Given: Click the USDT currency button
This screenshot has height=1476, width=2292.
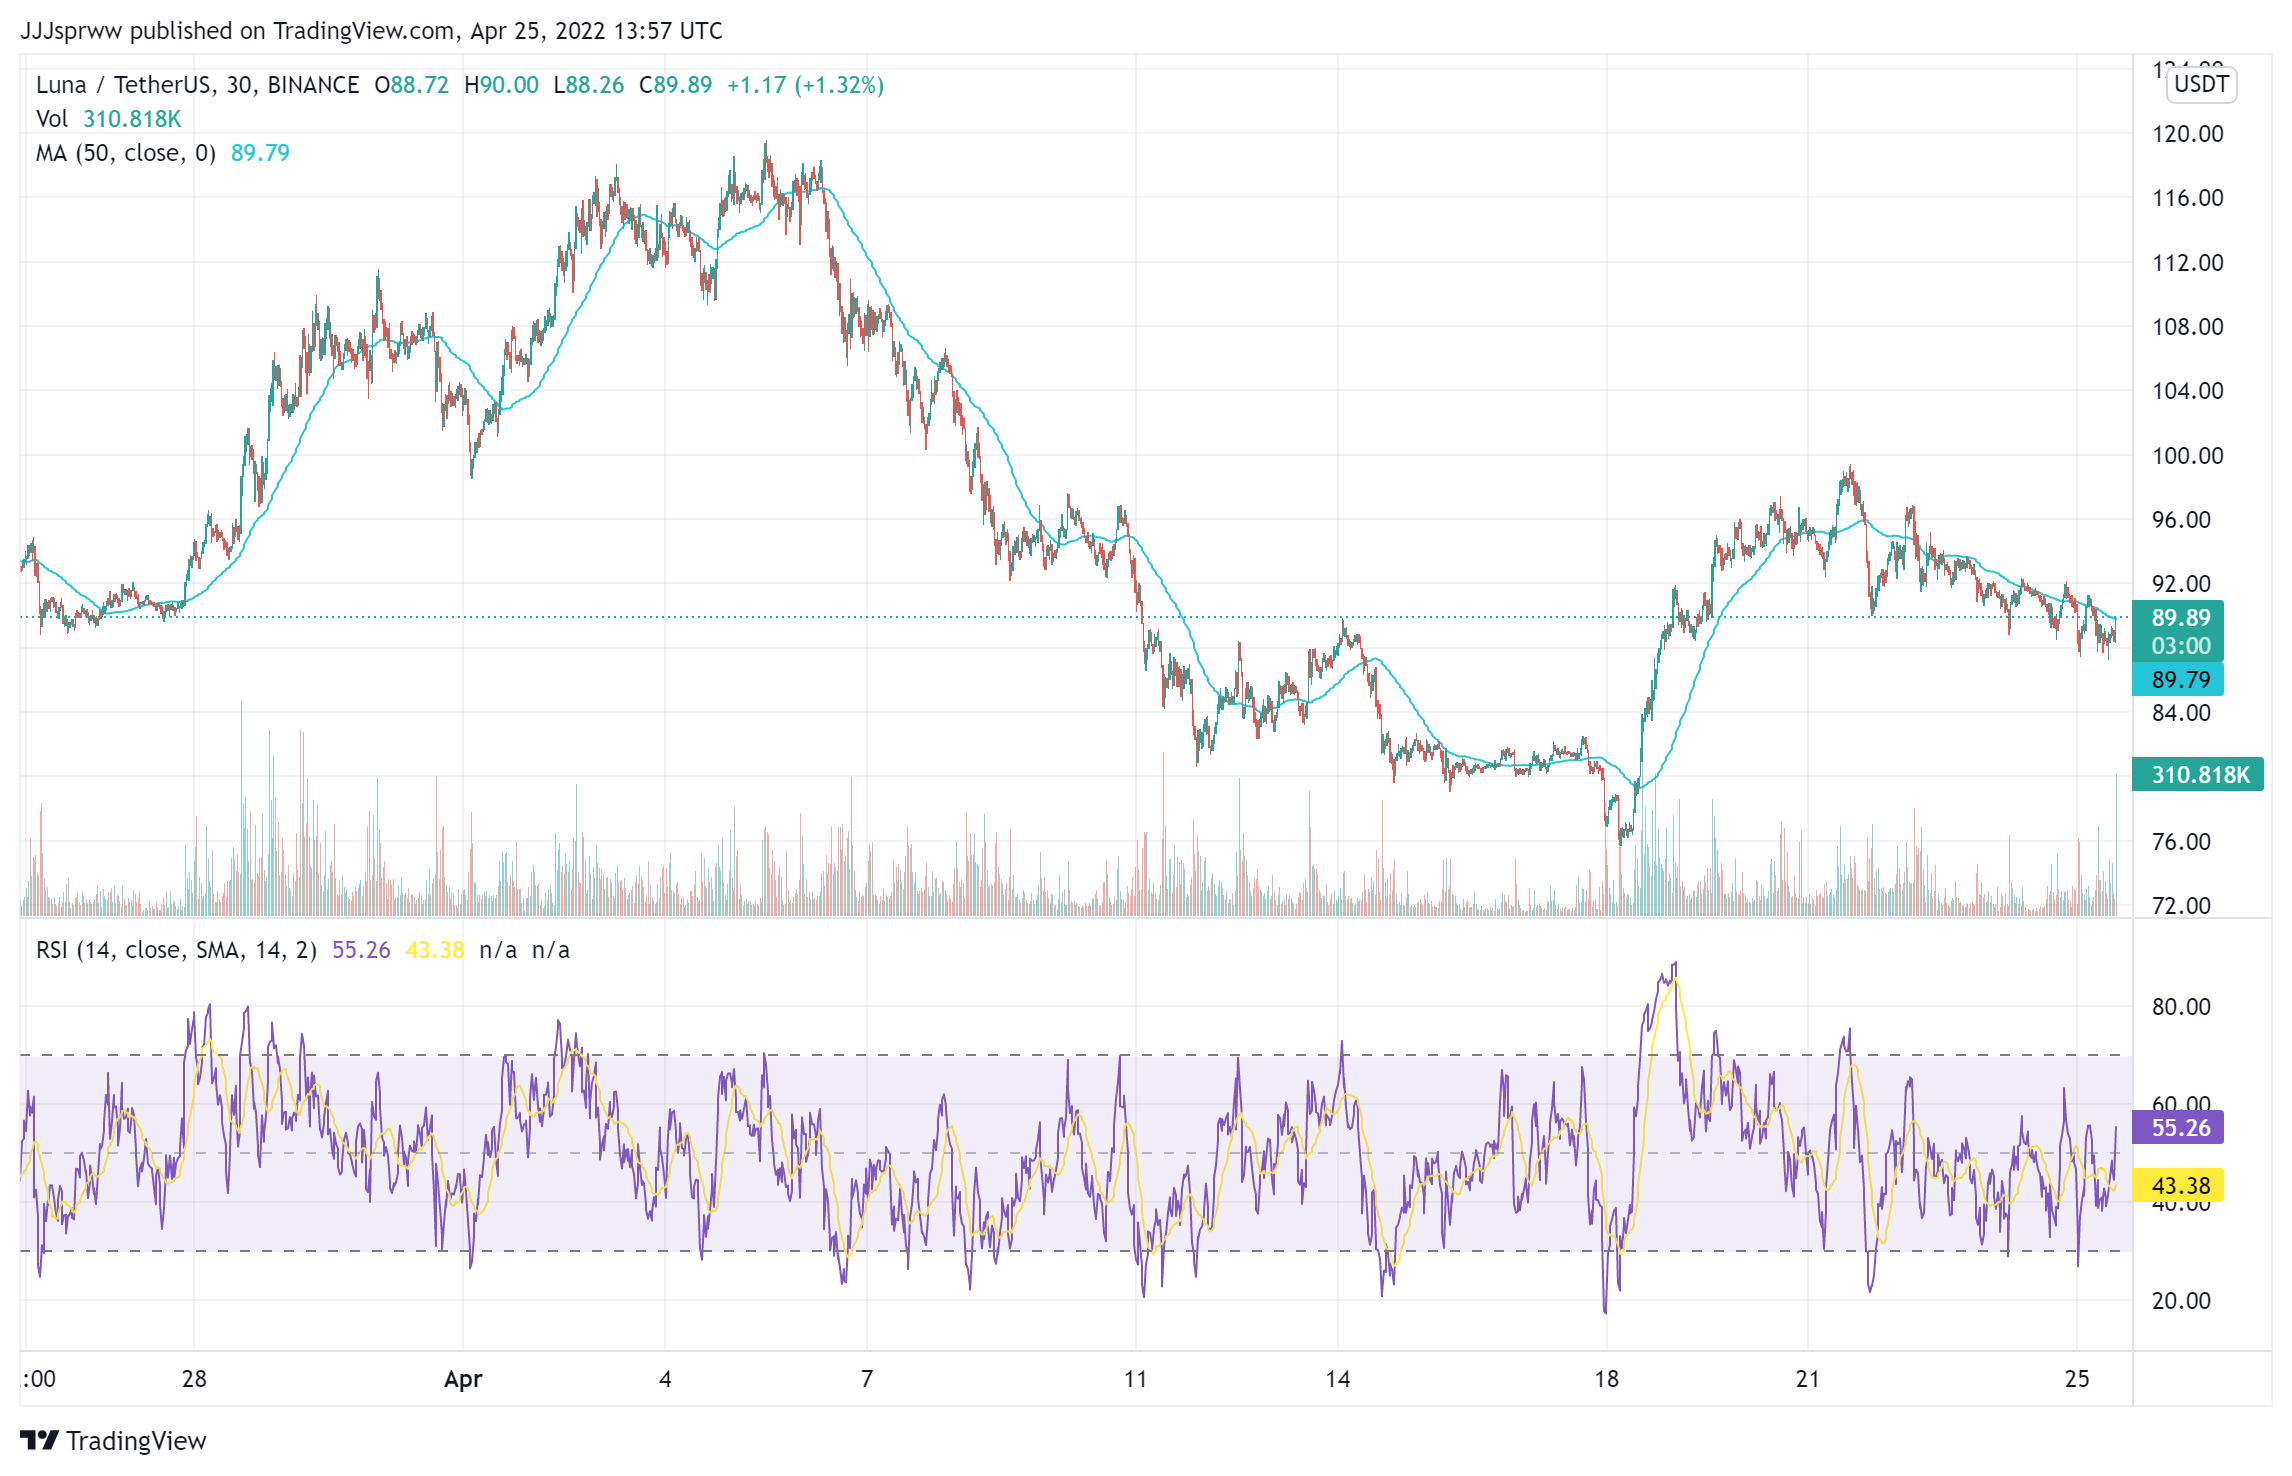Looking at the screenshot, I should 2201,84.
